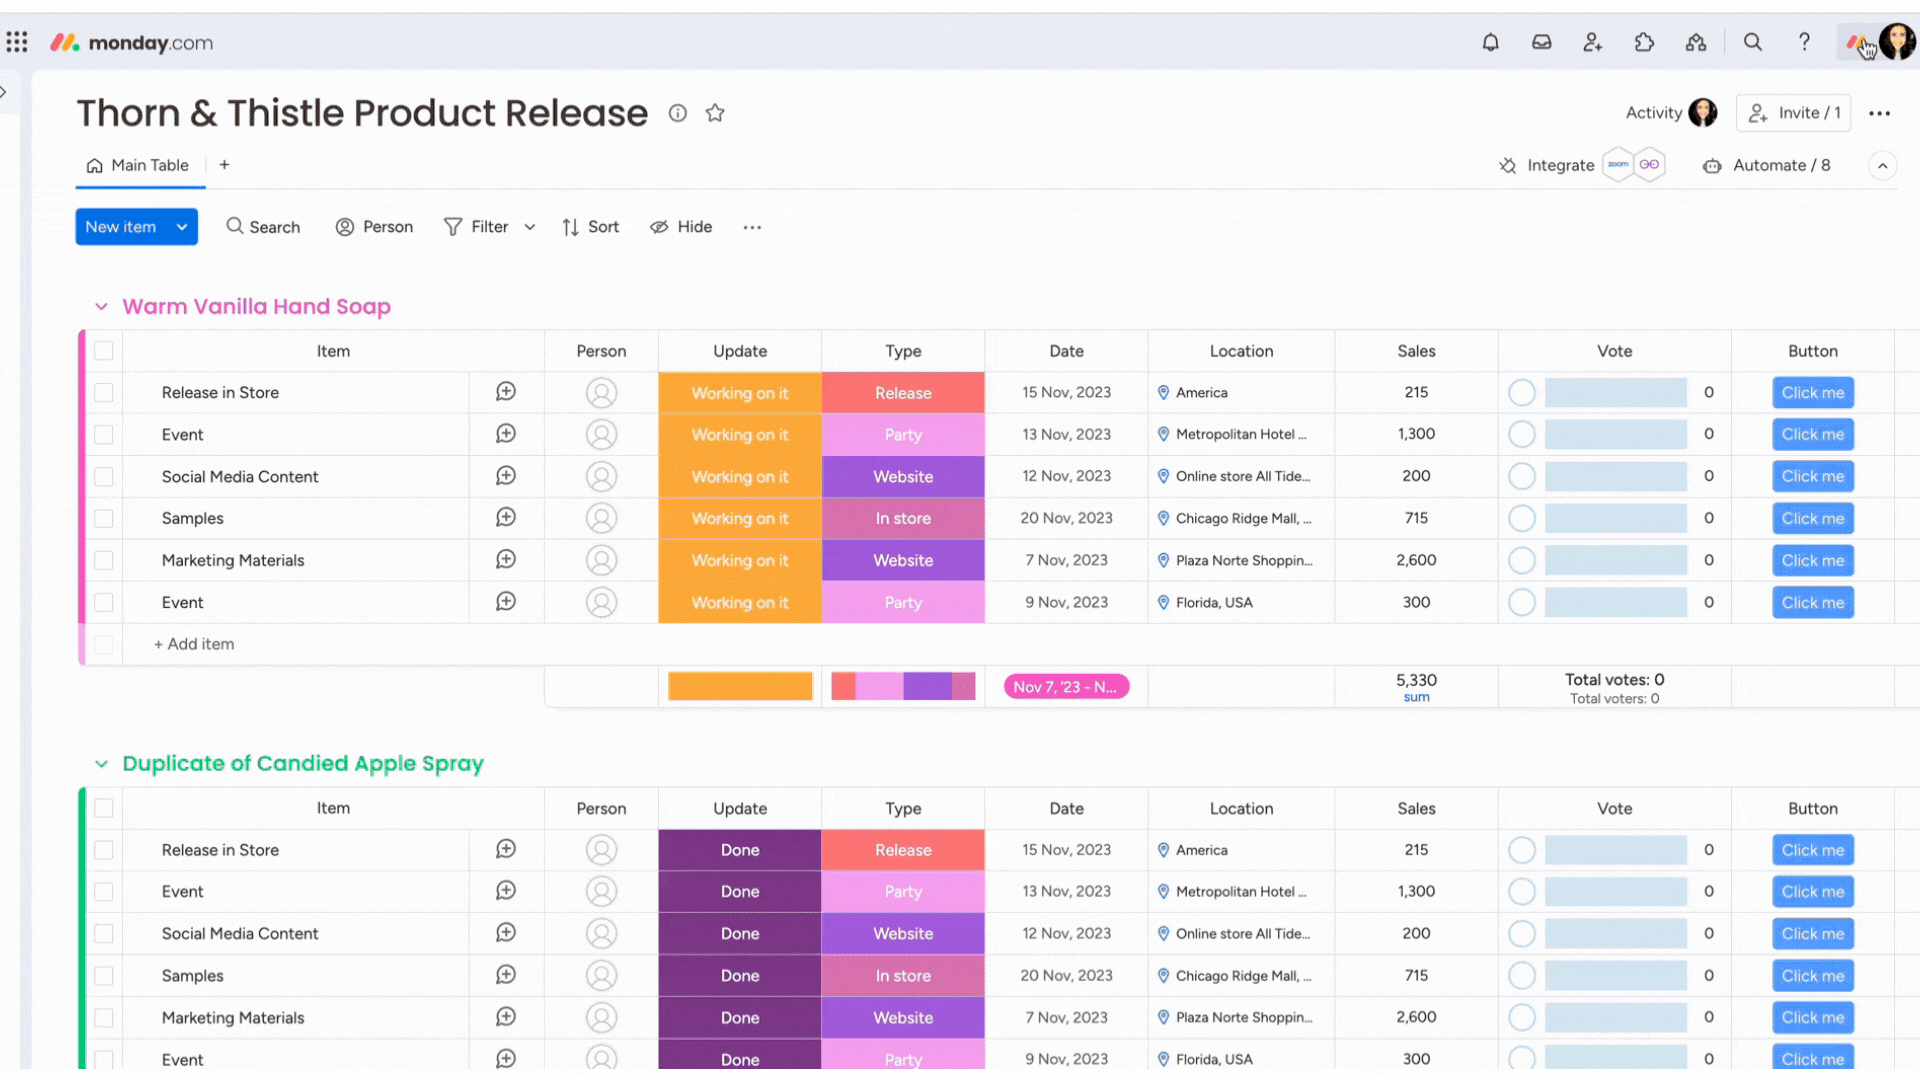Toggle checkbox for Release in Store row
1920x1080 pixels.
(104, 392)
